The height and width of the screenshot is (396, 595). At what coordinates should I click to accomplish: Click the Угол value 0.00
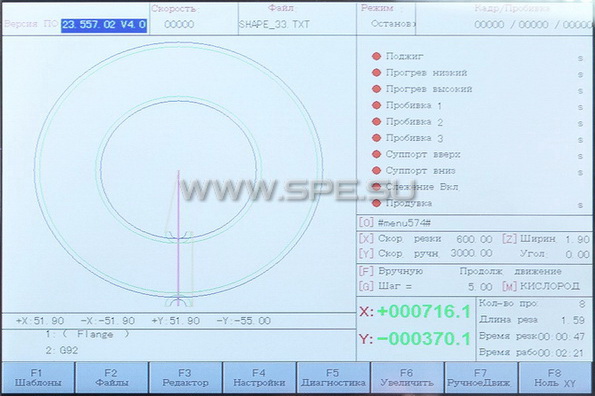(578, 254)
